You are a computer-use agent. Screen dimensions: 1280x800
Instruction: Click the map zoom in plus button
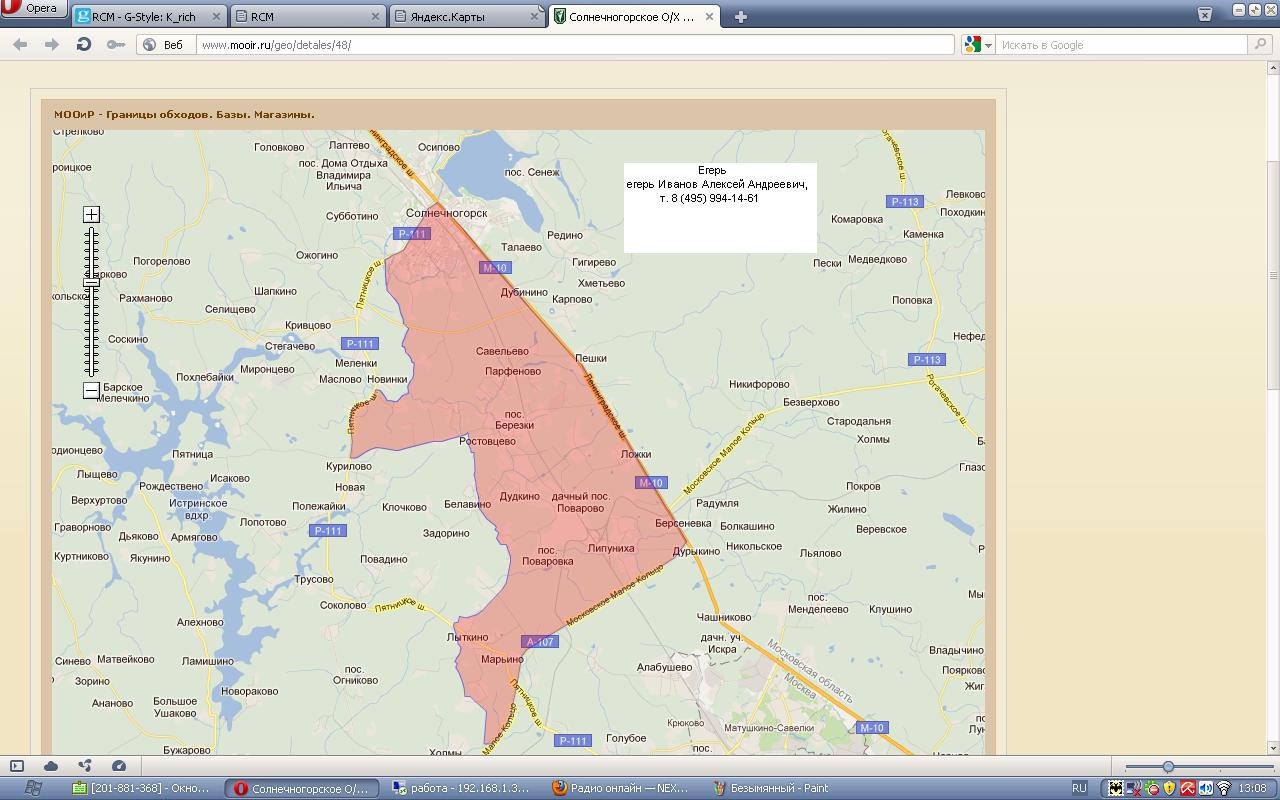(91, 214)
